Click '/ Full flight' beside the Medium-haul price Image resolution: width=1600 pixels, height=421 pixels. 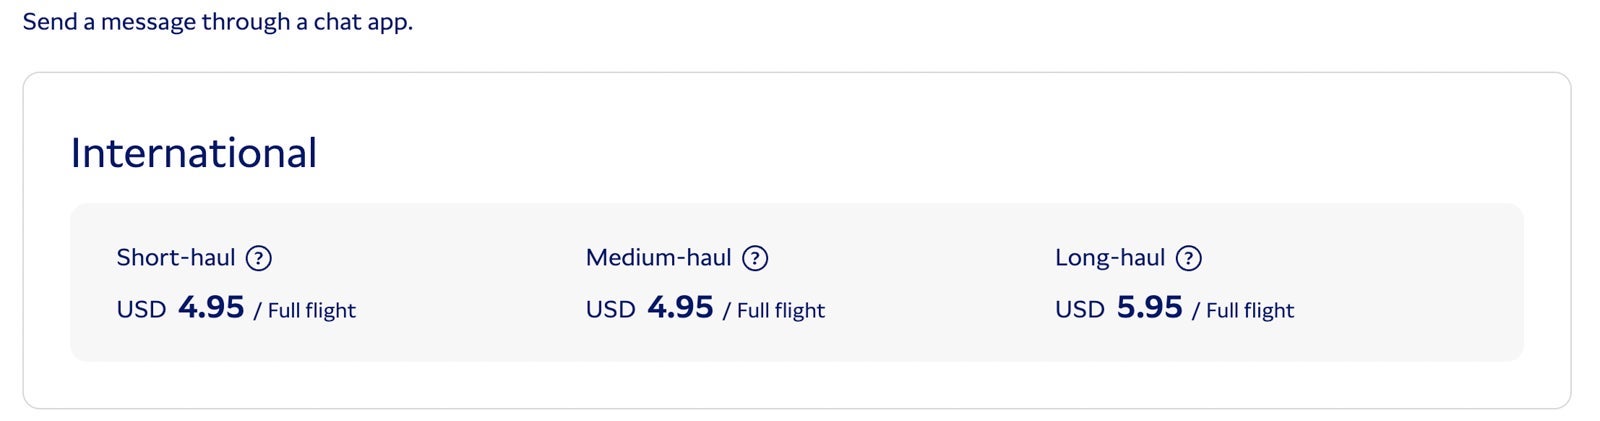pos(774,310)
